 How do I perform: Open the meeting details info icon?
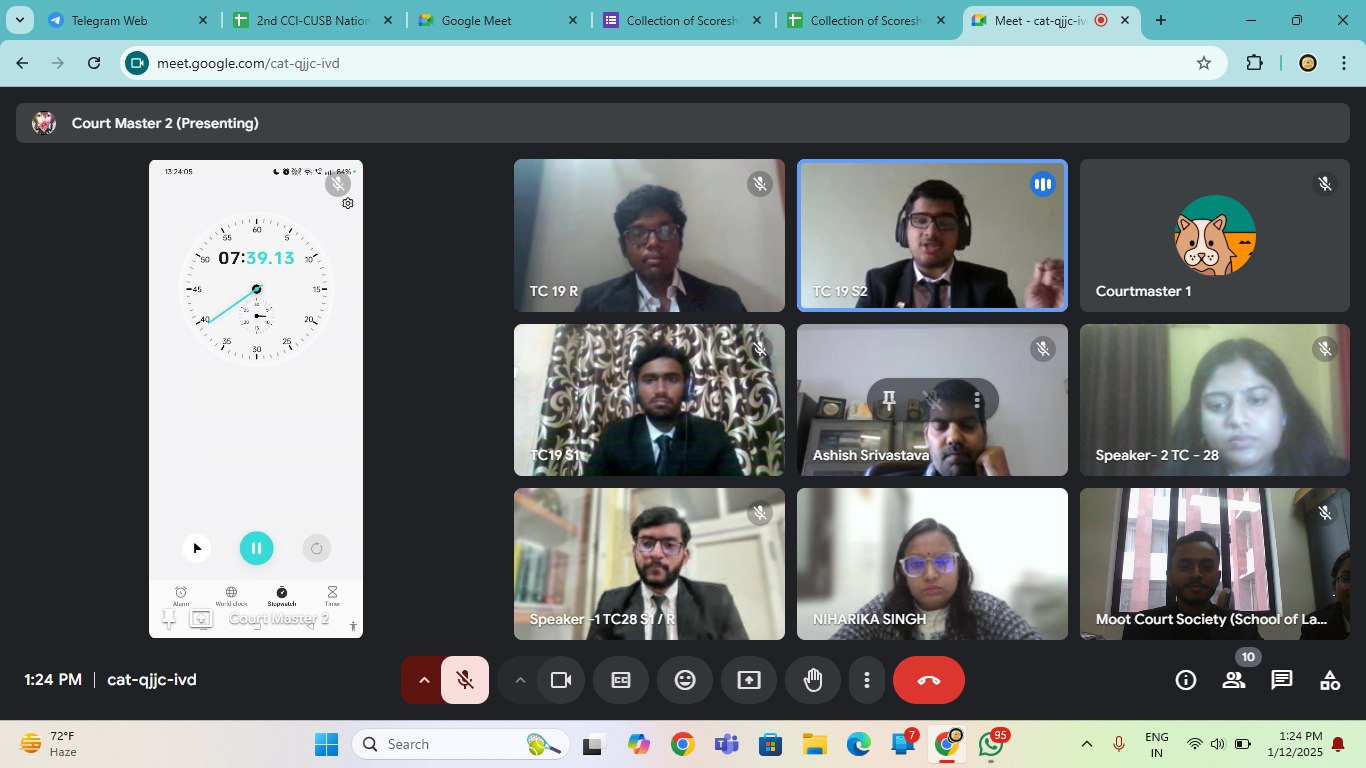(x=1186, y=680)
